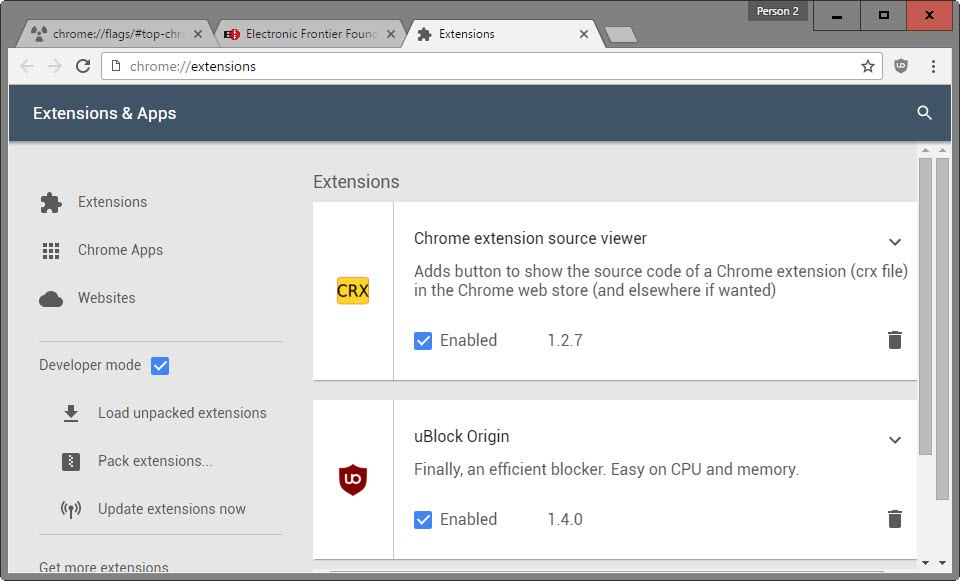Click the Load unpacked download icon
Screen dimensions: 960x581
point(71,413)
